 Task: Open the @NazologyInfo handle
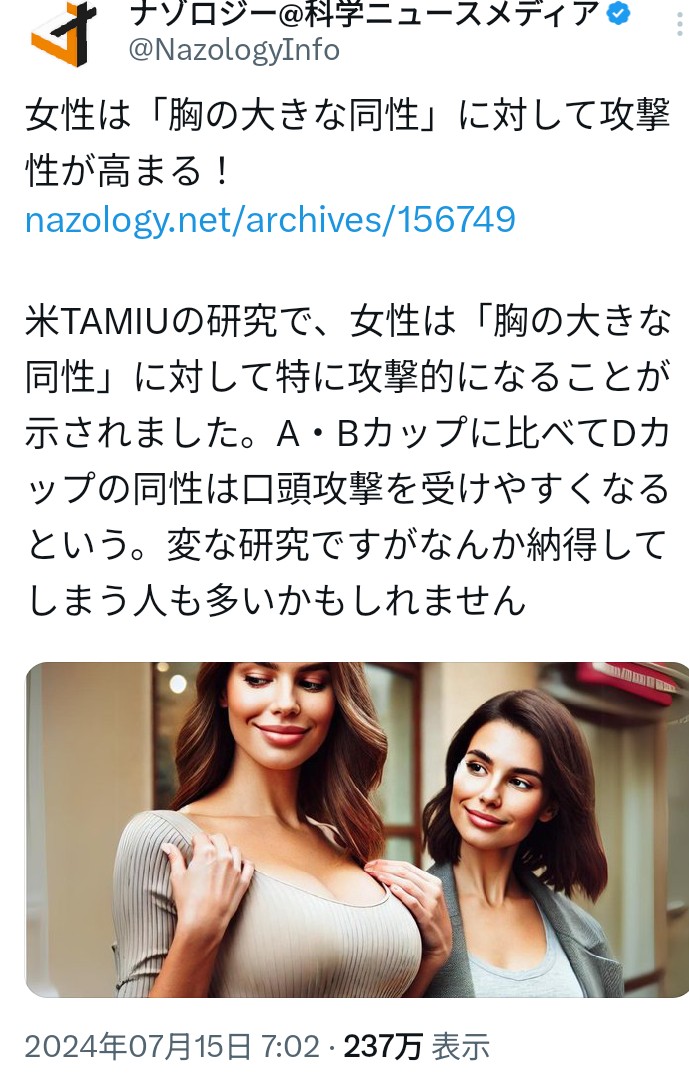point(234,50)
